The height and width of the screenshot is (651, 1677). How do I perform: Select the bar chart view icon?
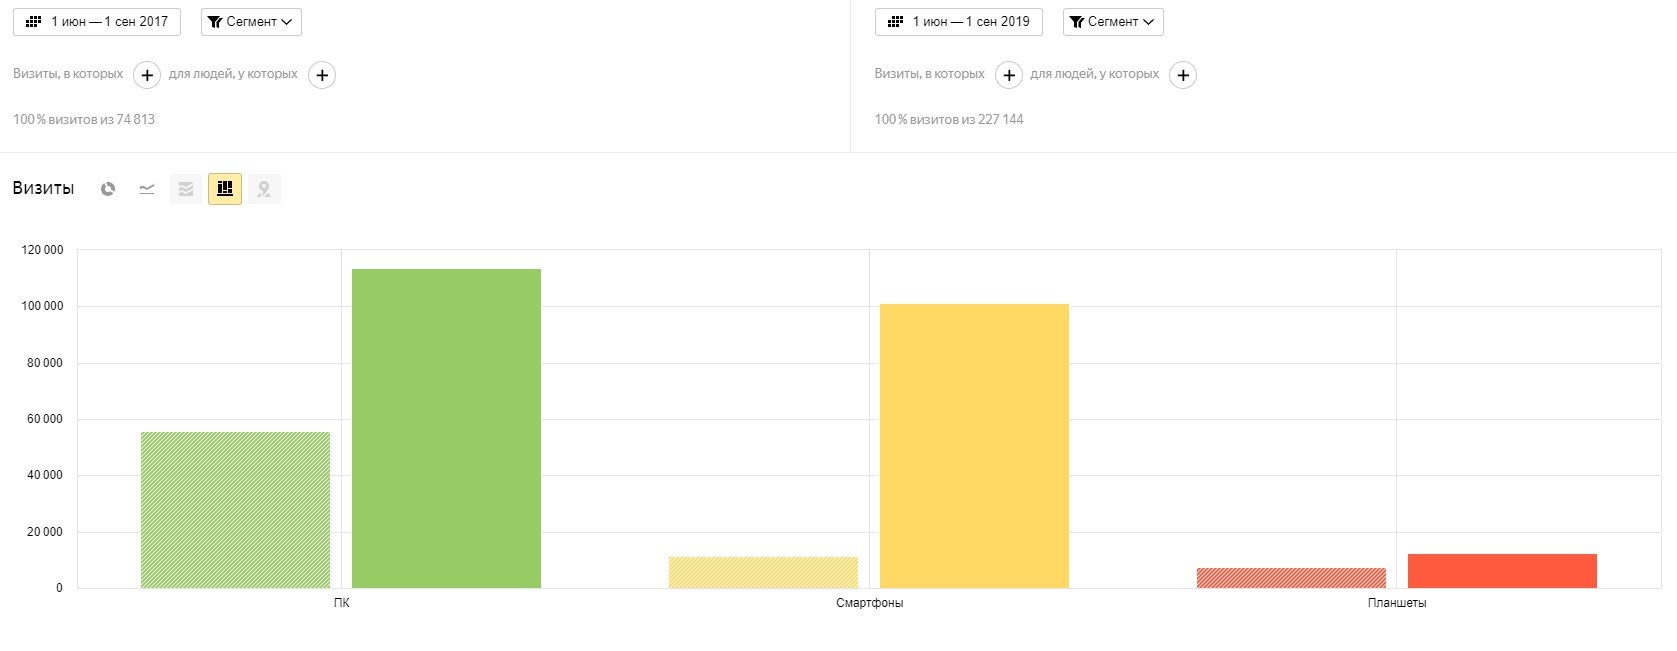[x=225, y=189]
